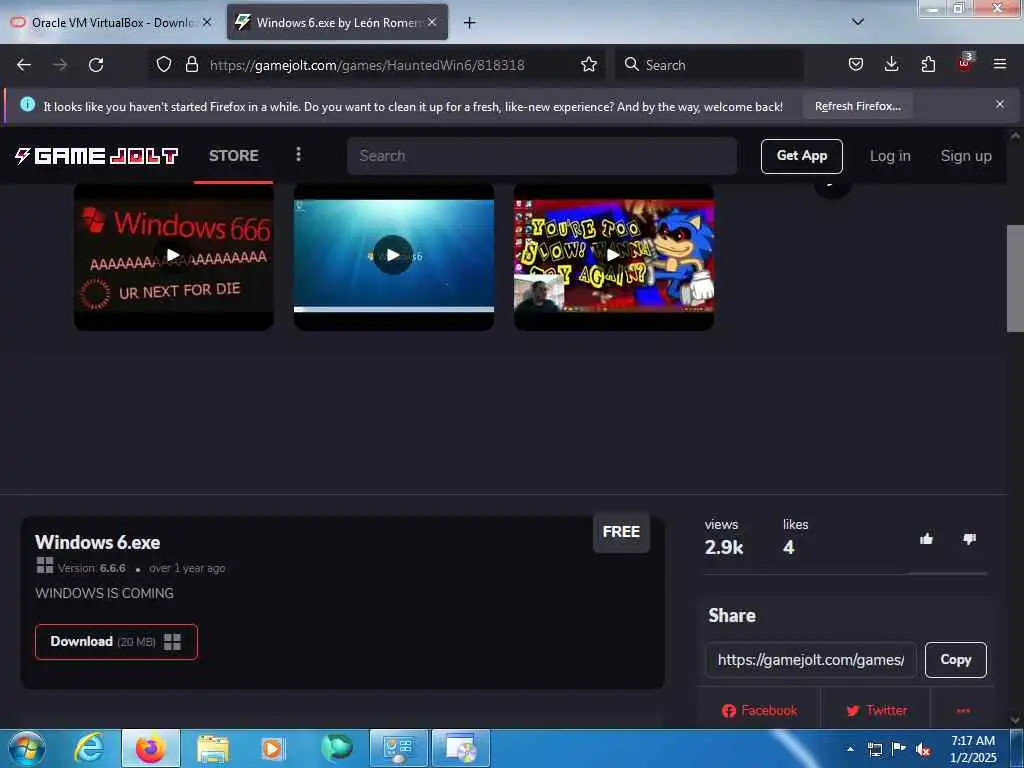Launch Internet Explorer from the taskbar
This screenshot has height=768, width=1024.
click(89, 748)
